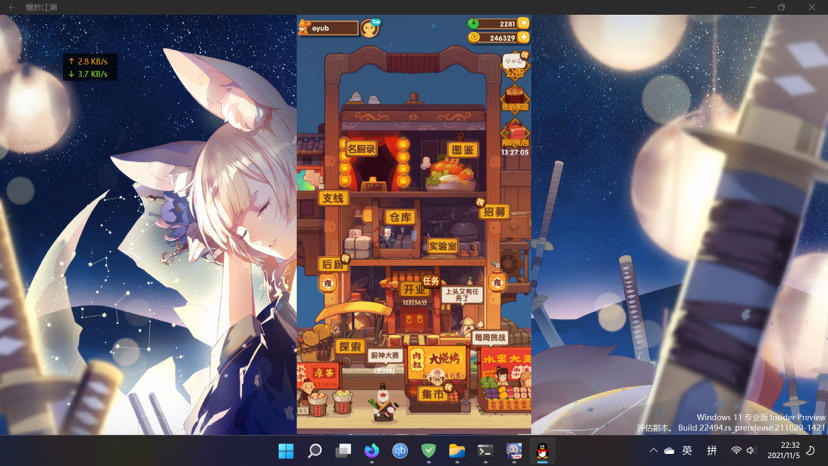
Task: Click the OneDrive cloud tray icon
Action: [669, 451]
